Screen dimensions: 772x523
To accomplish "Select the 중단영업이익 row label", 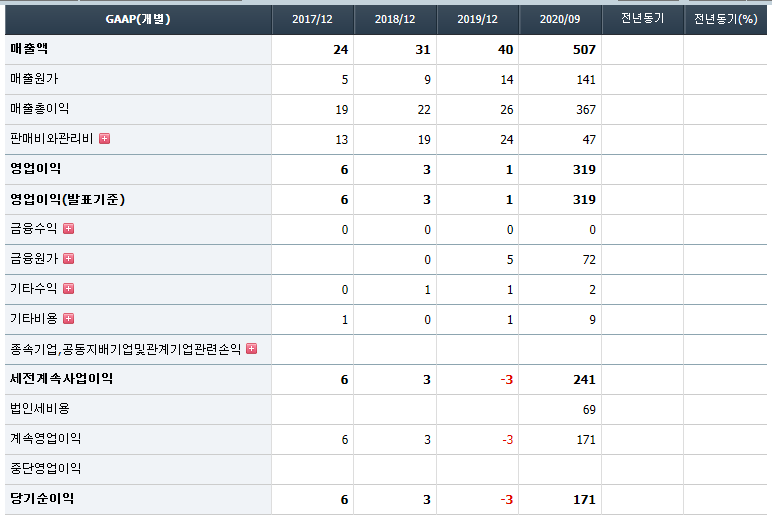I will coord(45,469).
